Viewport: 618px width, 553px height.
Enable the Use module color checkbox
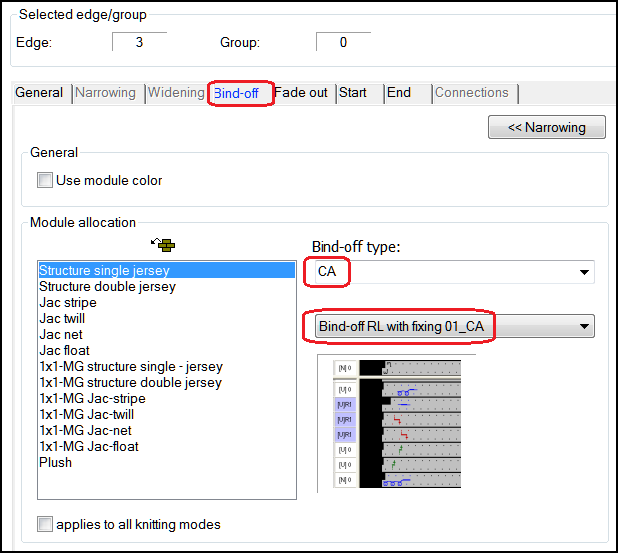point(45,181)
